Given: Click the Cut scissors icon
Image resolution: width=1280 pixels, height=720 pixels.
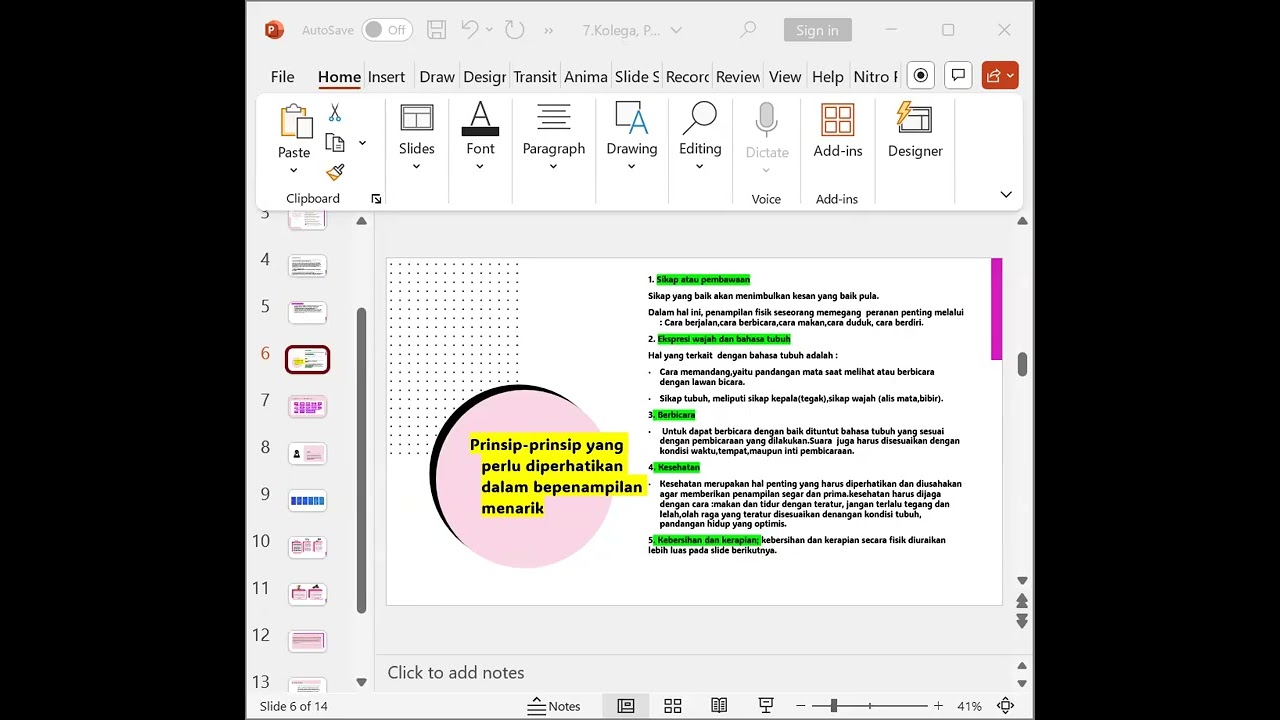Looking at the screenshot, I should coord(335,113).
